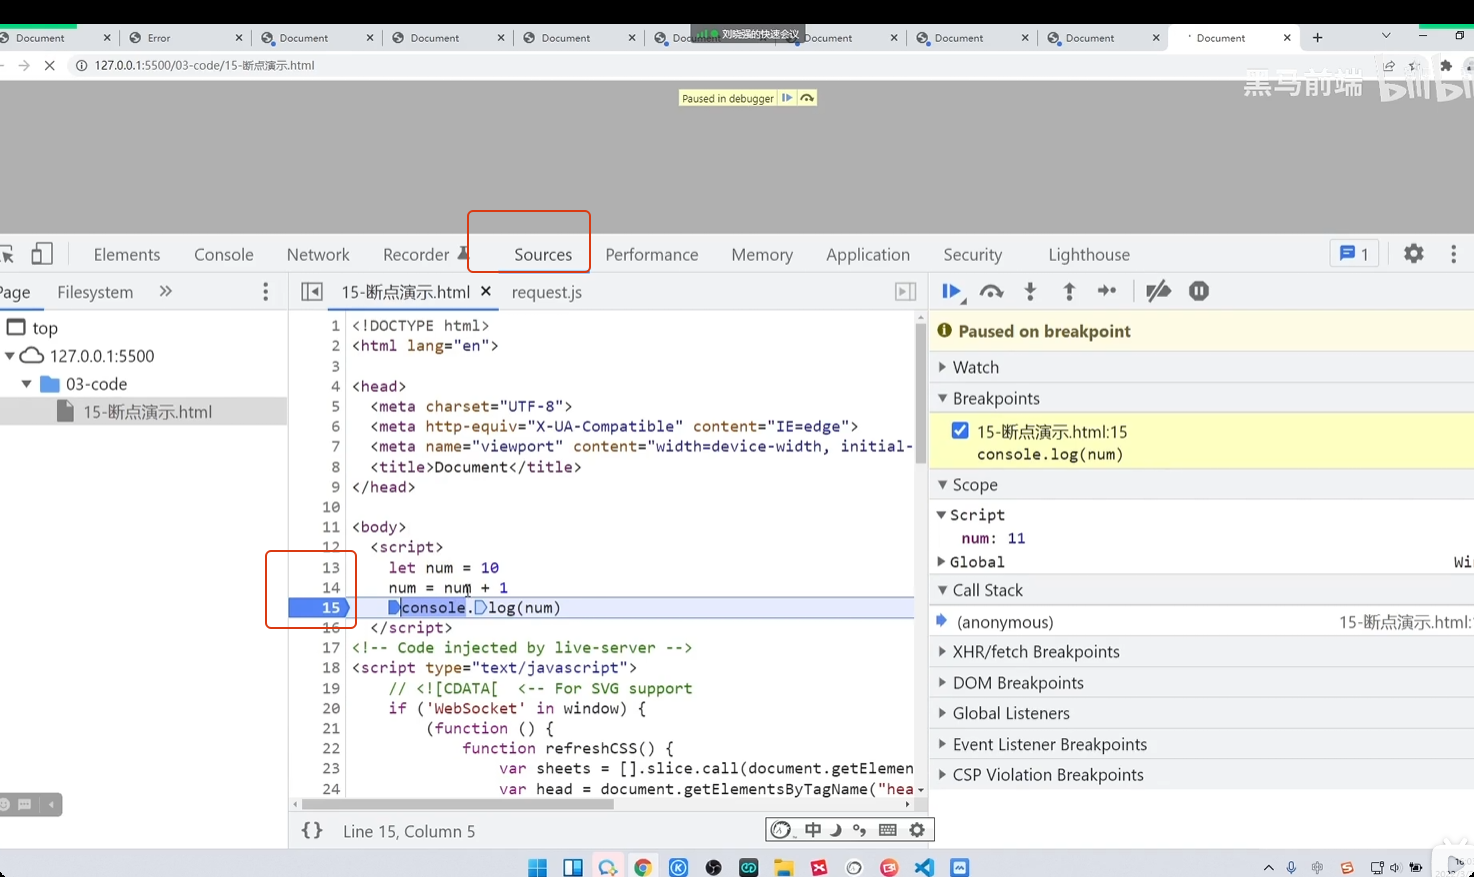Viewport: 1474px width, 877px height.
Task: Deactivate breakpoints icon
Action: pos(1158,291)
